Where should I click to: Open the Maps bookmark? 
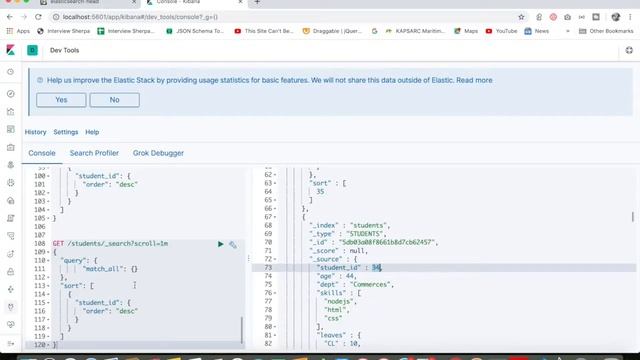pos(466,31)
